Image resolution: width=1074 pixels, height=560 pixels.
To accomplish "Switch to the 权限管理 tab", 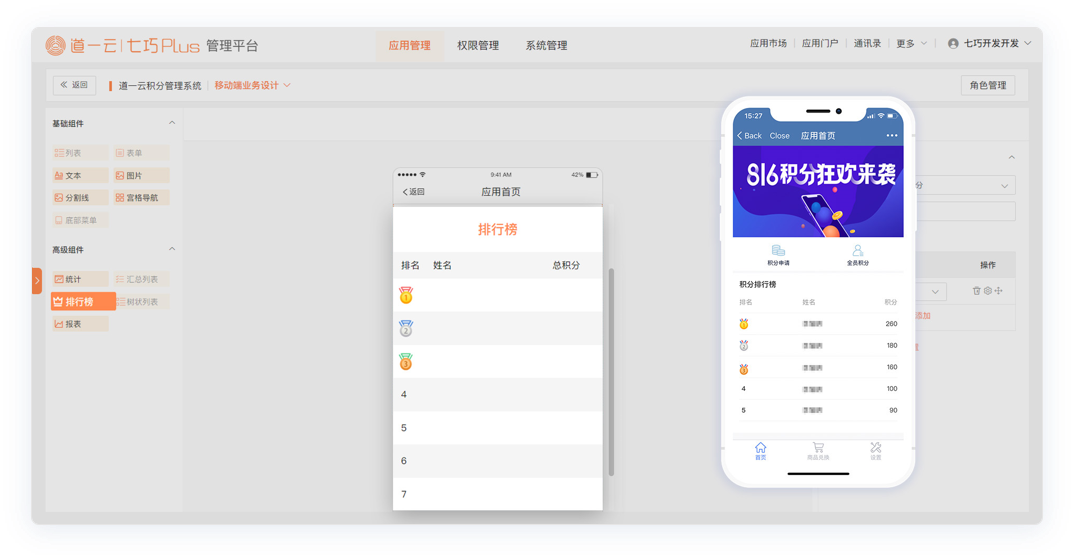I will (x=478, y=46).
